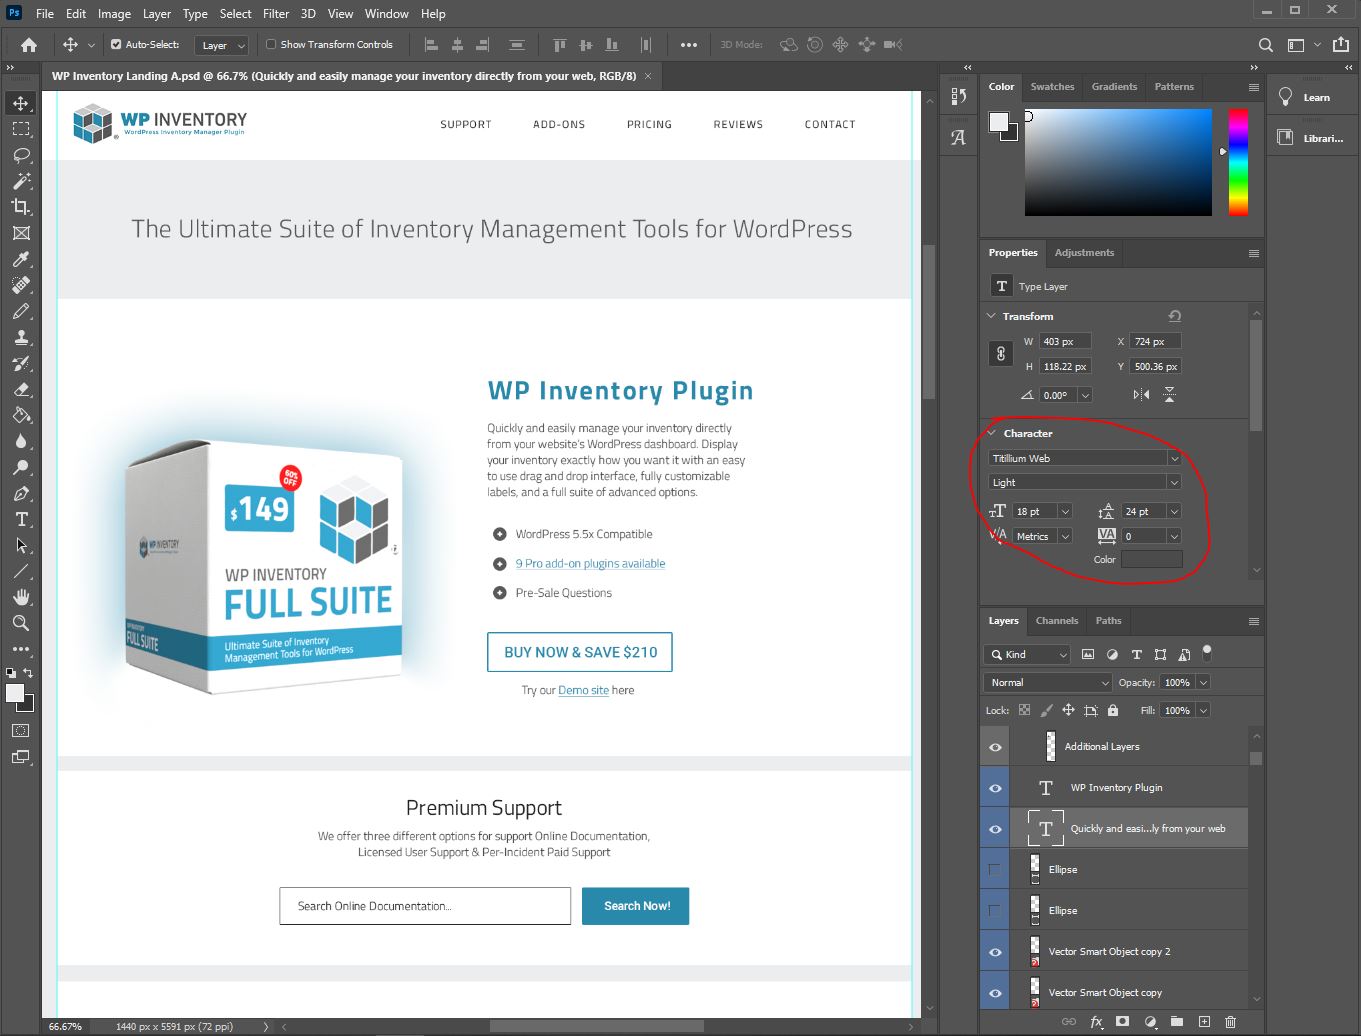Open the 18 pt font size dropdown
The height and width of the screenshot is (1036, 1361).
click(1065, 511)
